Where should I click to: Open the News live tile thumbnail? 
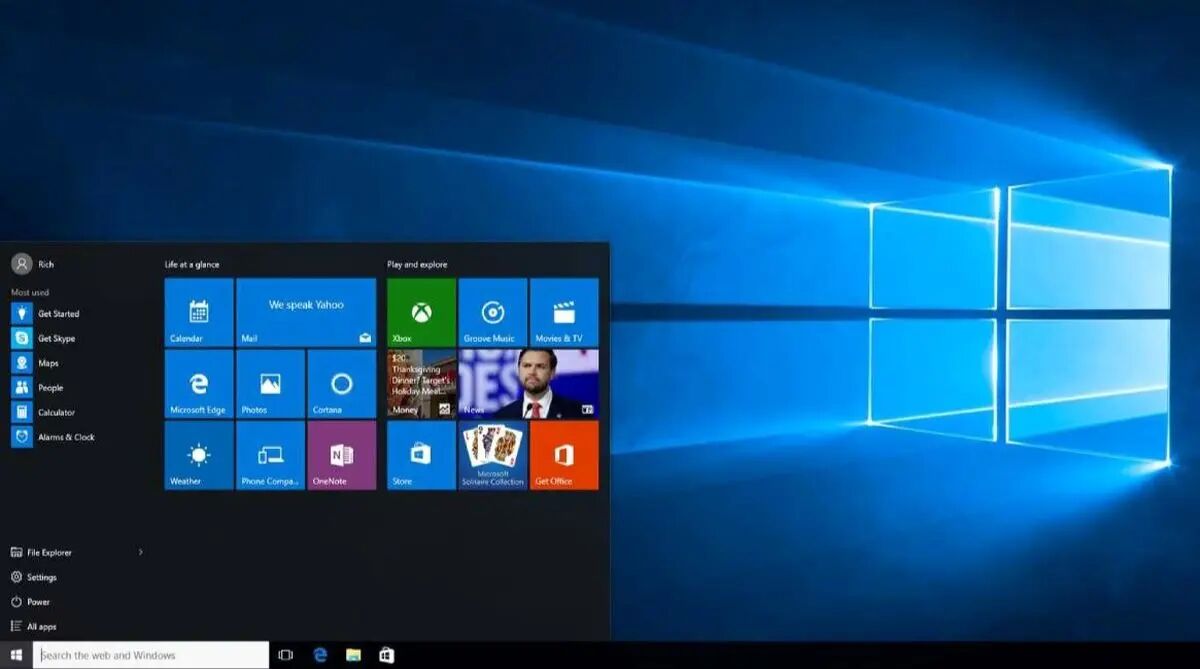click(528, 383)
